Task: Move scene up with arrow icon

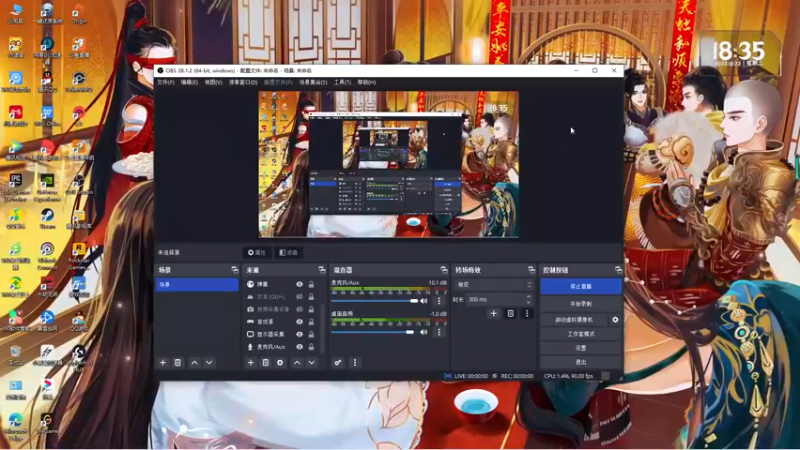Action: tap(194, 363)
